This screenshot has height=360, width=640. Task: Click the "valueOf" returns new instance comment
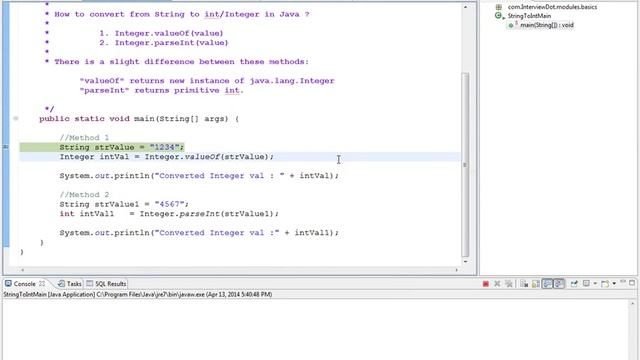point(207,81)
